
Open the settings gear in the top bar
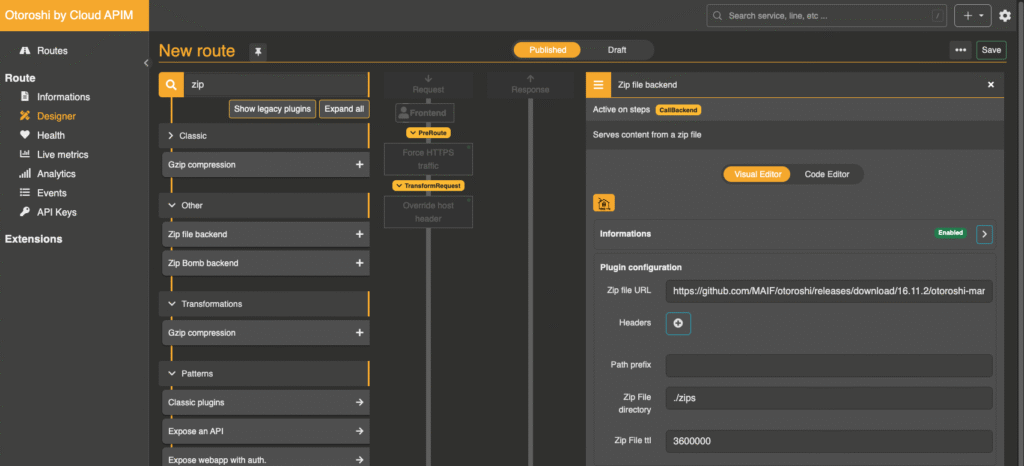click(x=1005, y=16)
